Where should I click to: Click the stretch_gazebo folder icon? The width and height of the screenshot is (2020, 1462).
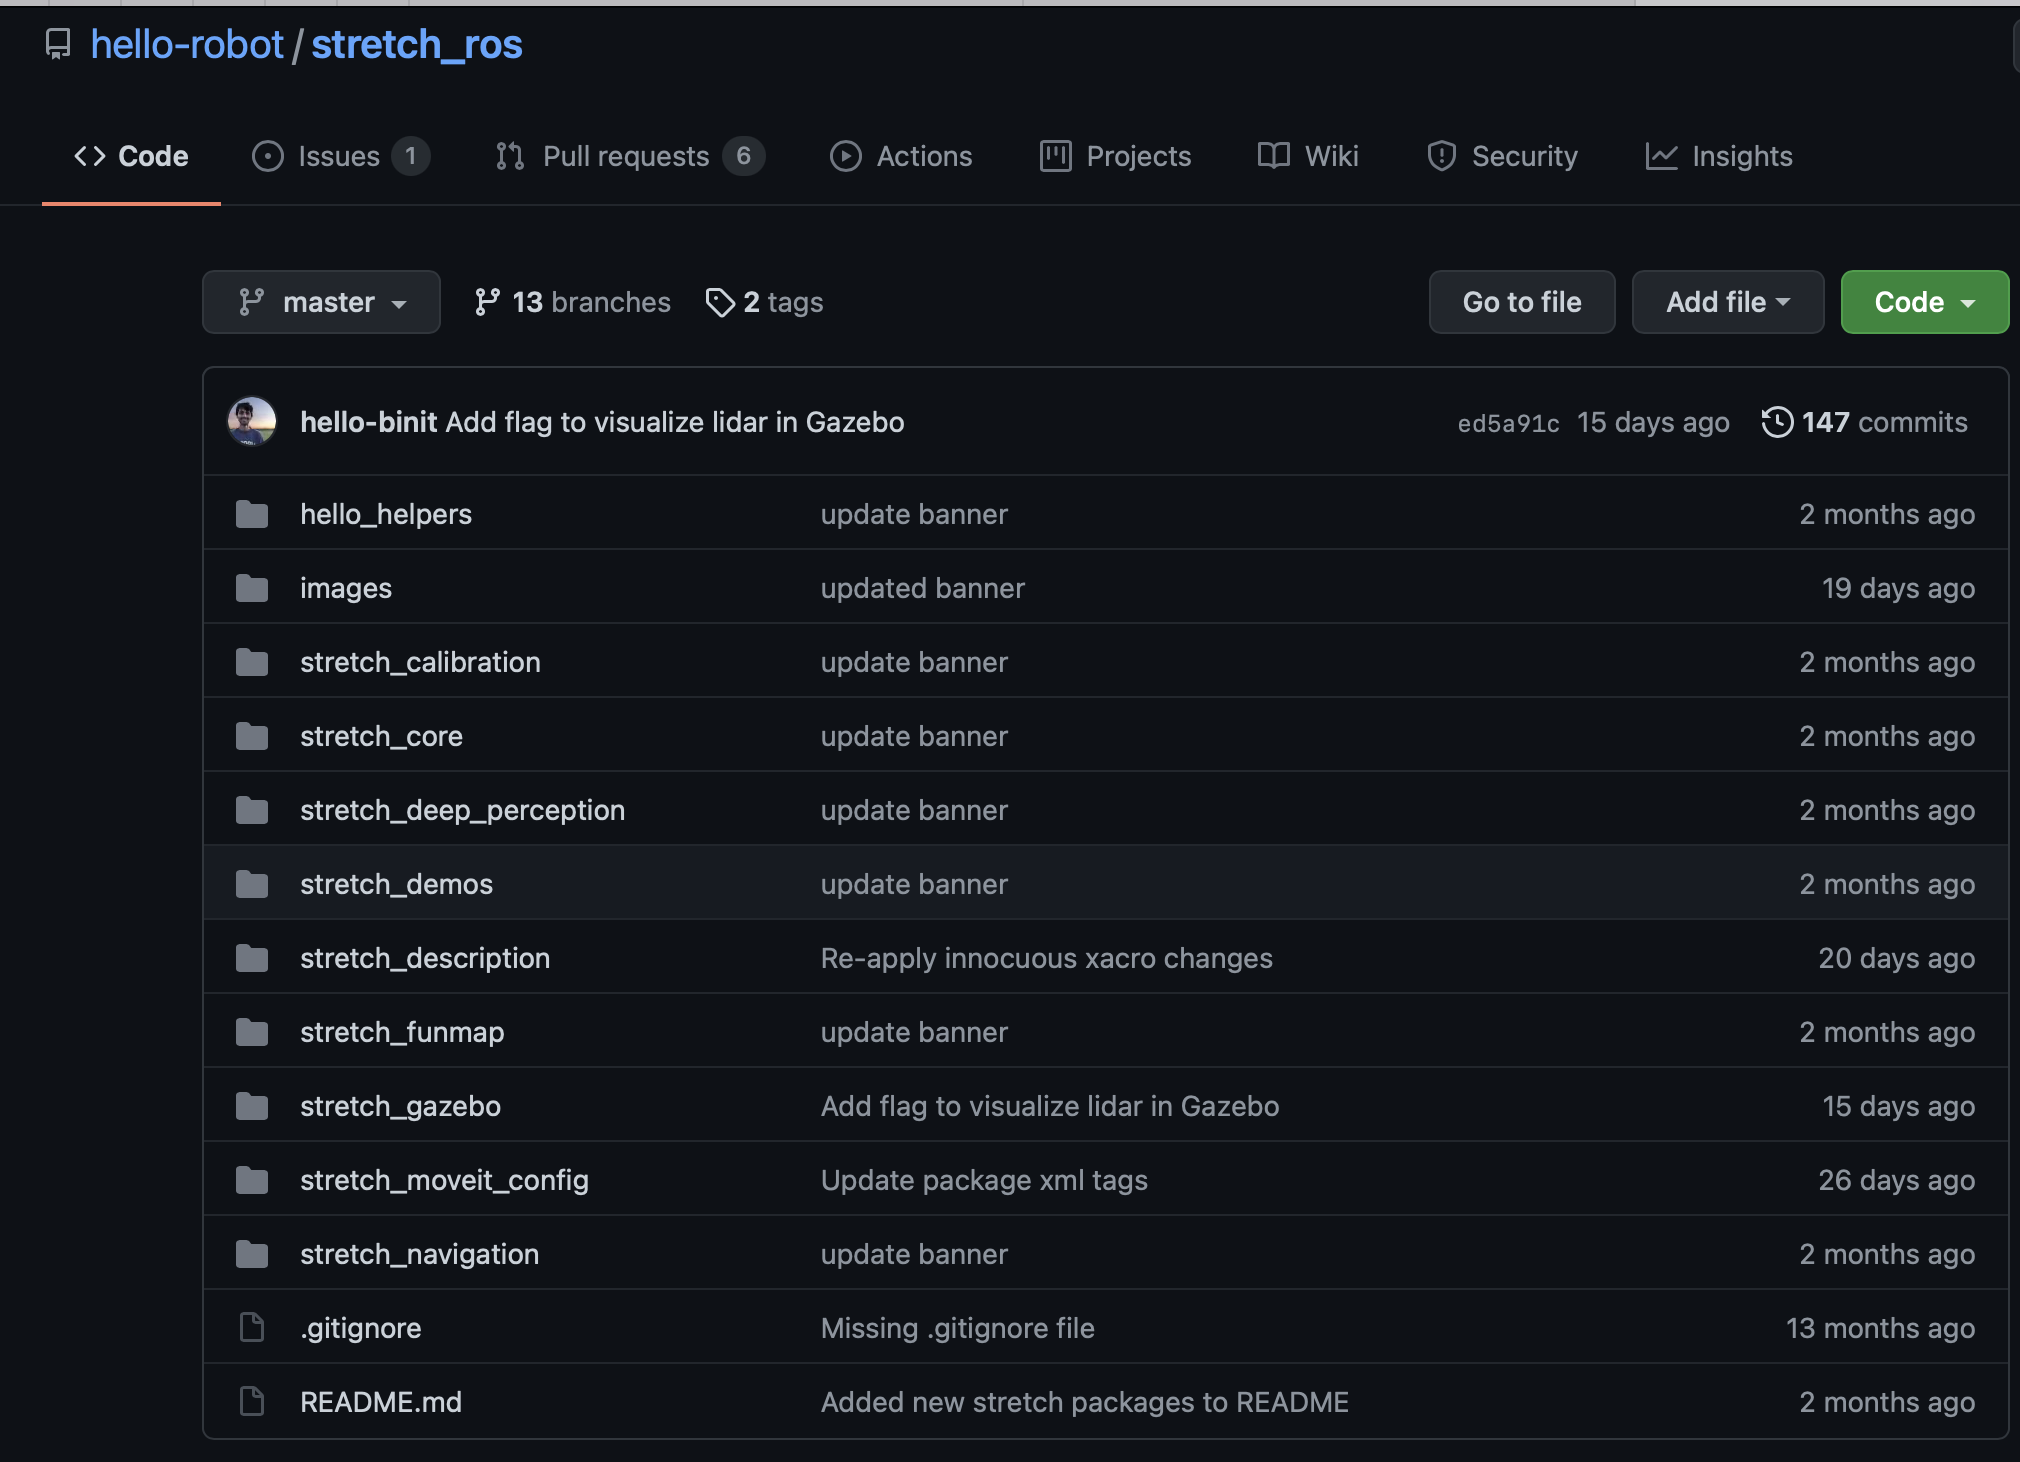[252, 1106]
